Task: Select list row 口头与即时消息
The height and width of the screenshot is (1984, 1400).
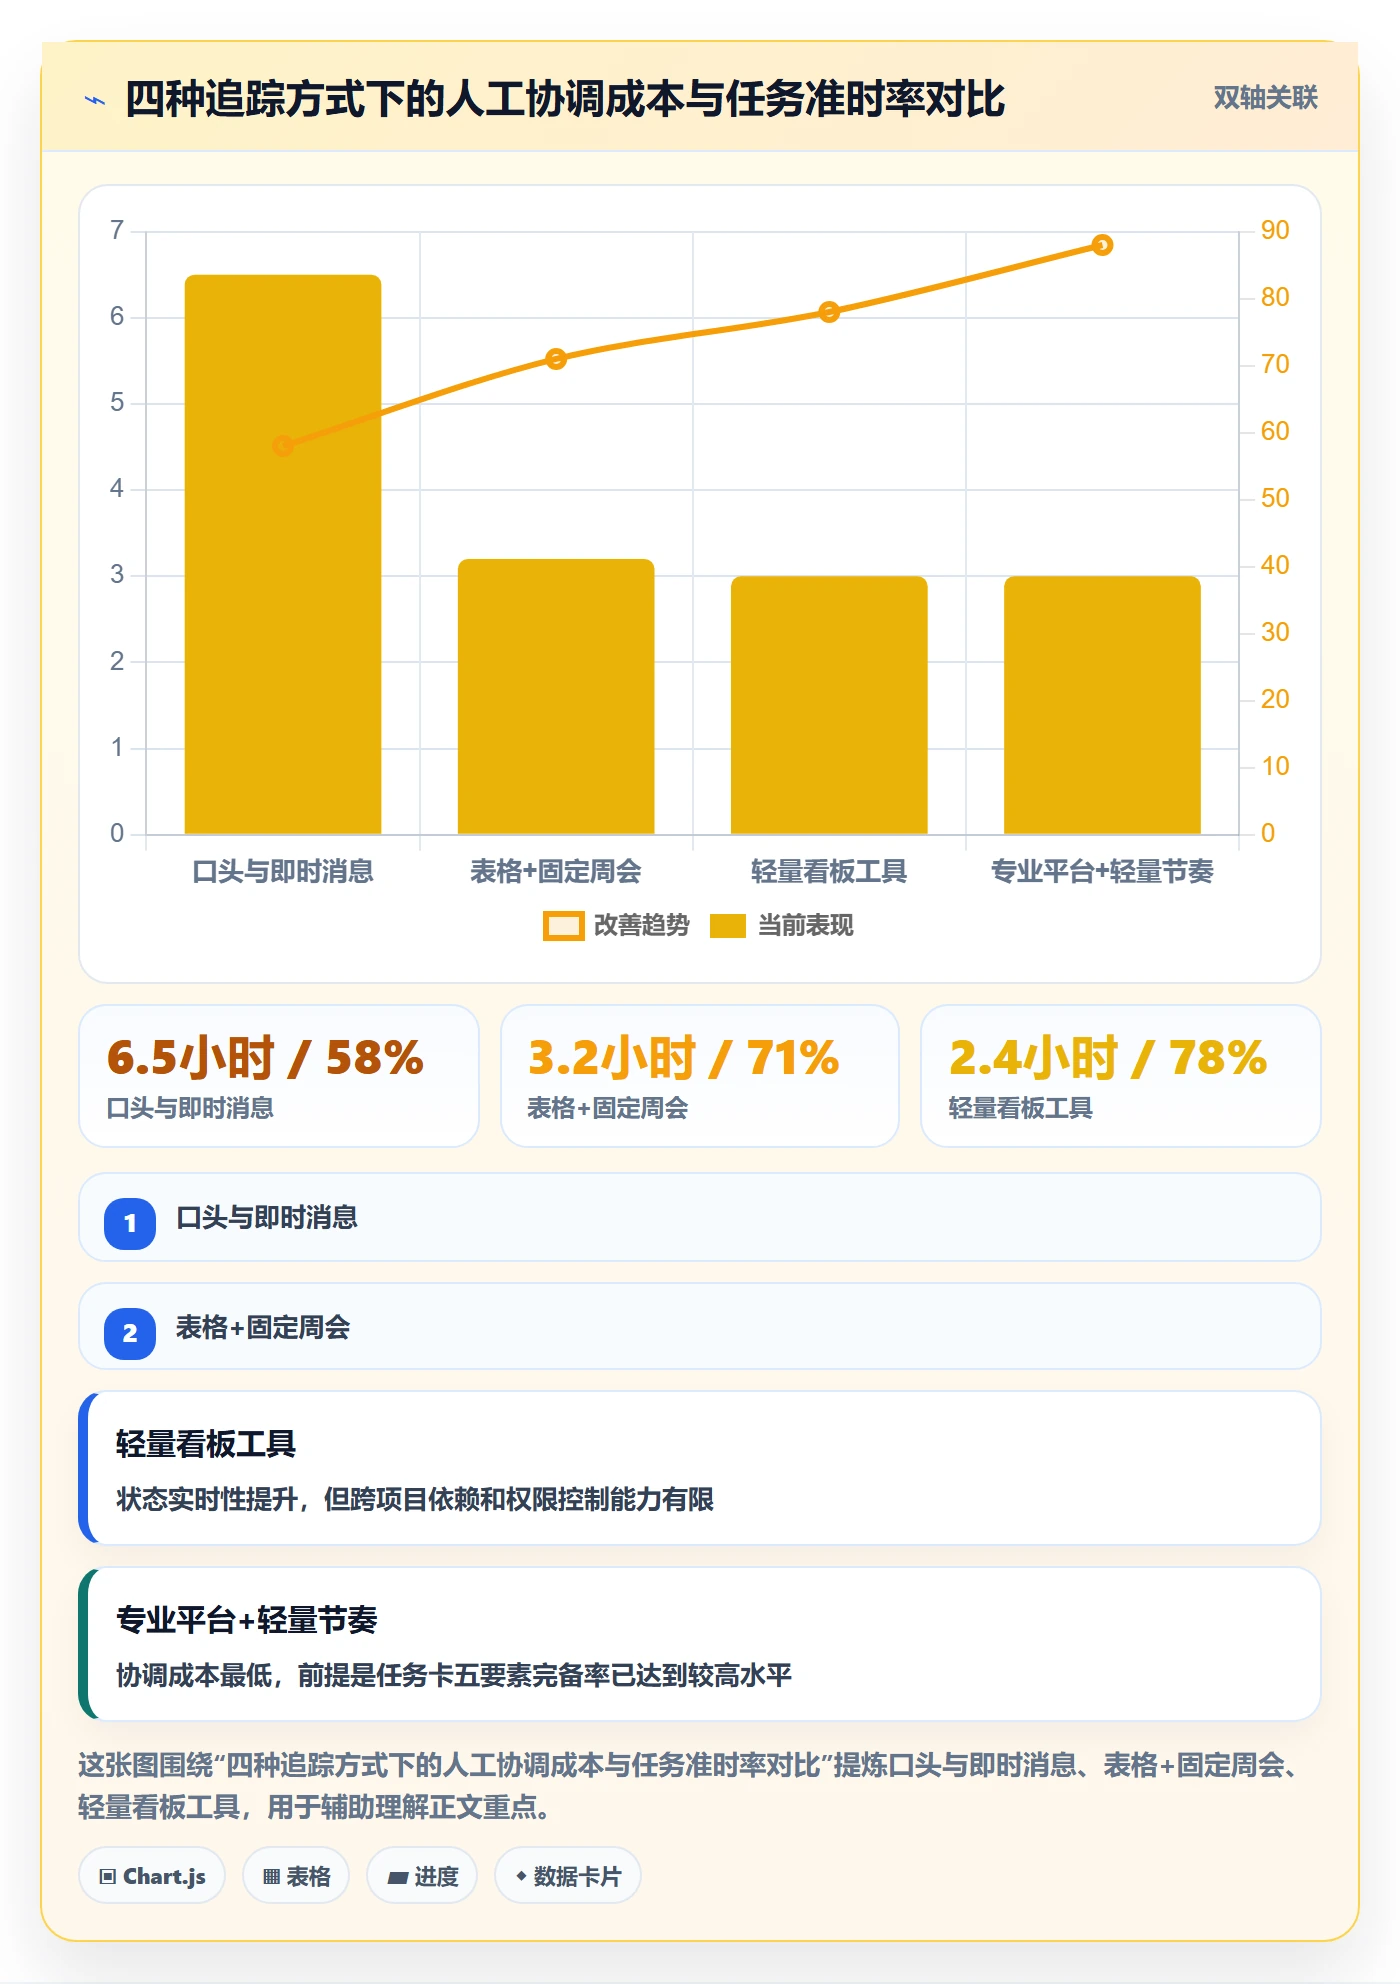Action: [x=700, y=1217]
